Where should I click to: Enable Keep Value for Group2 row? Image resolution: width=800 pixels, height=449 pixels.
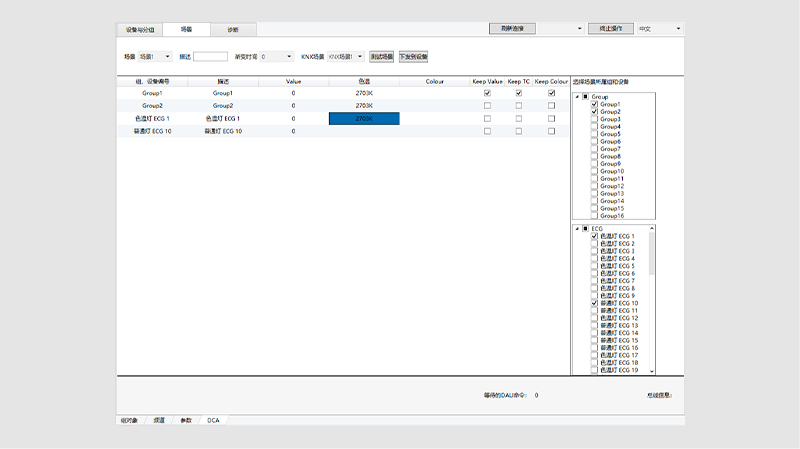point(488,105)
